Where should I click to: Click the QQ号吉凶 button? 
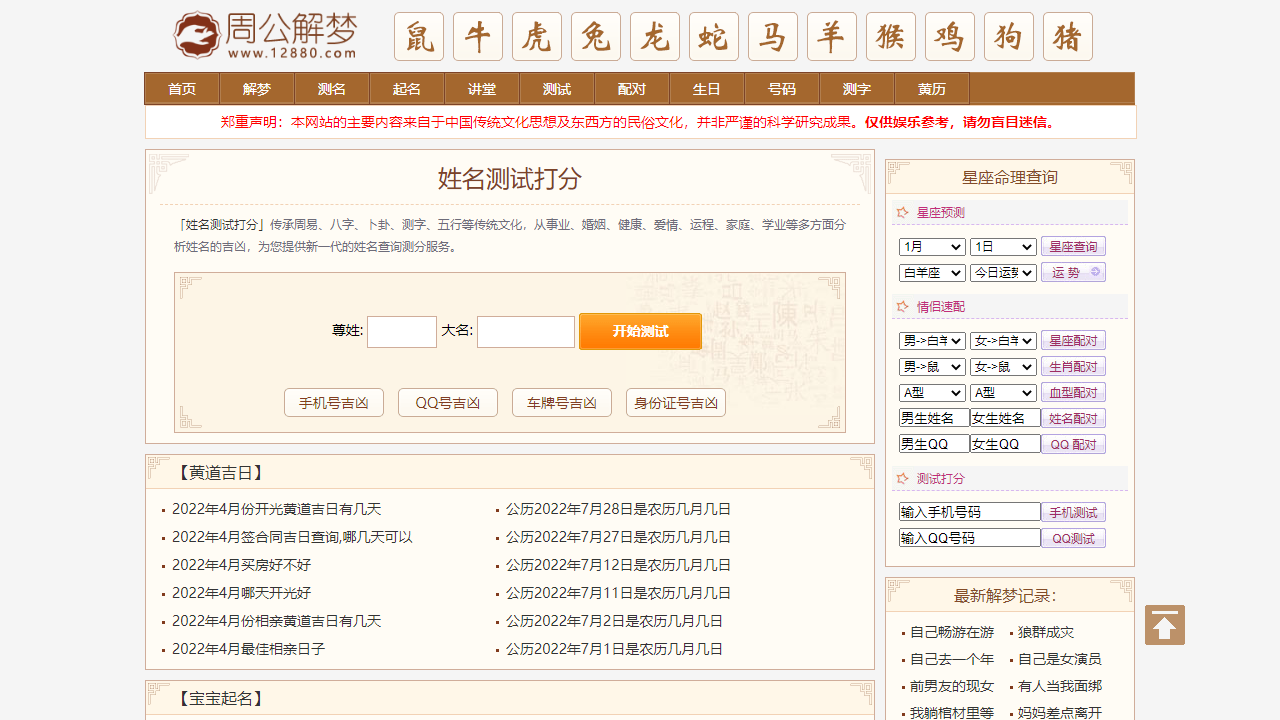click(x=447, y=402)
